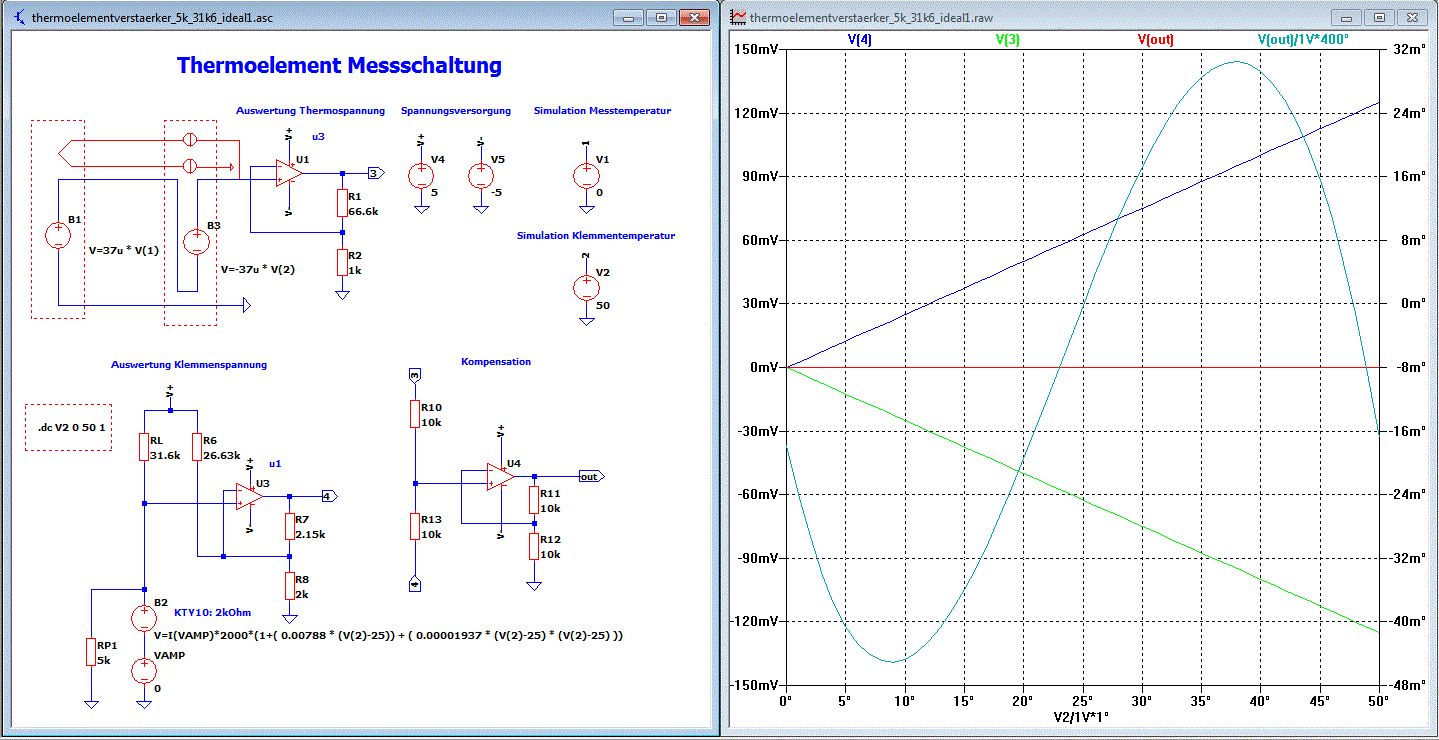Select voltage source V4 symbol
The height and width of the screenshot is (740, 1439).
(421, 175)
